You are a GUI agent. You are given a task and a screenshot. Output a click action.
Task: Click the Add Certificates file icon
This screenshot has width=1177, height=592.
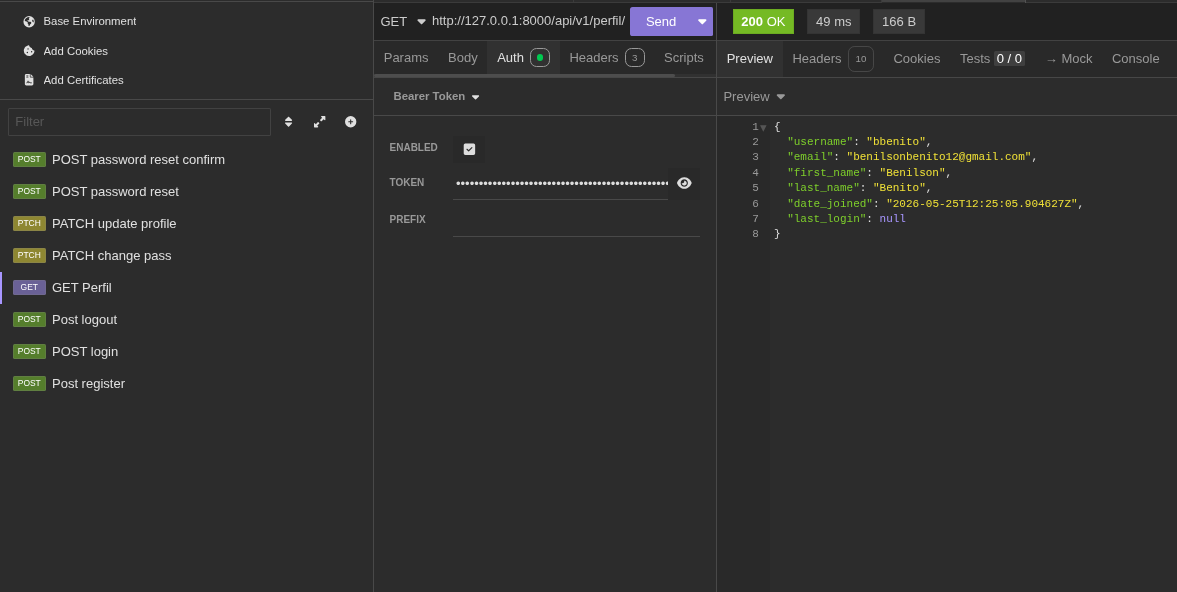[29, 80]
